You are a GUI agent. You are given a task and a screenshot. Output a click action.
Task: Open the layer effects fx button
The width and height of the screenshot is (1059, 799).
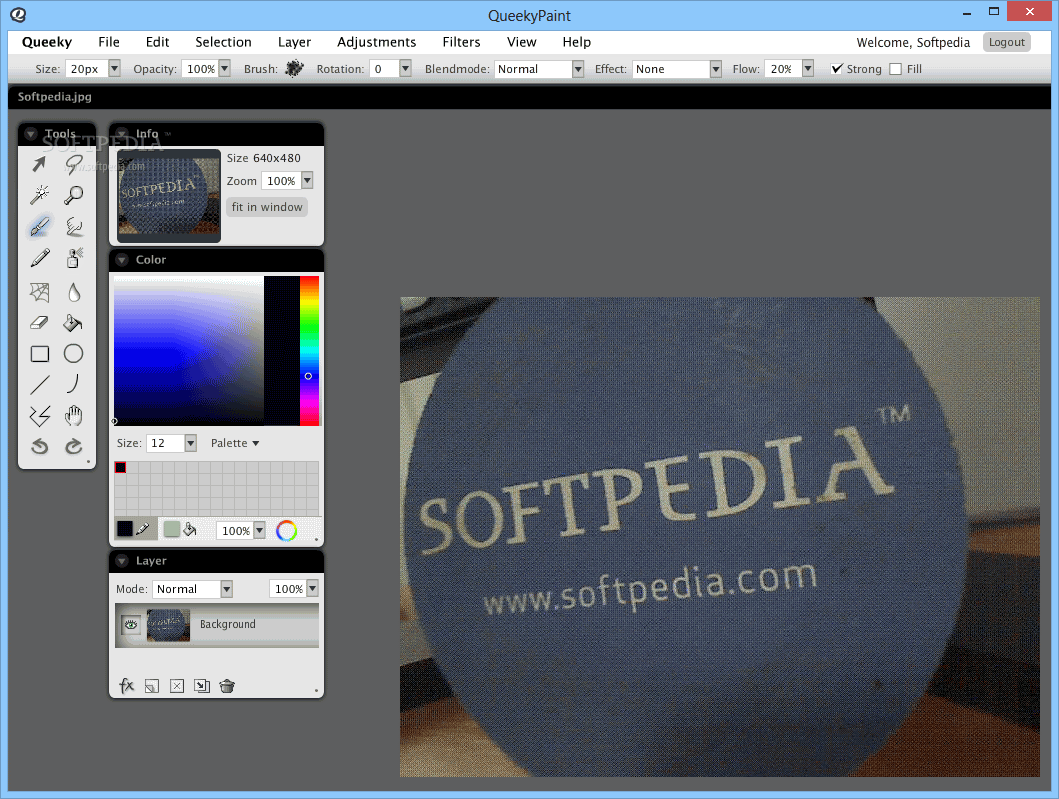[126, 686]
